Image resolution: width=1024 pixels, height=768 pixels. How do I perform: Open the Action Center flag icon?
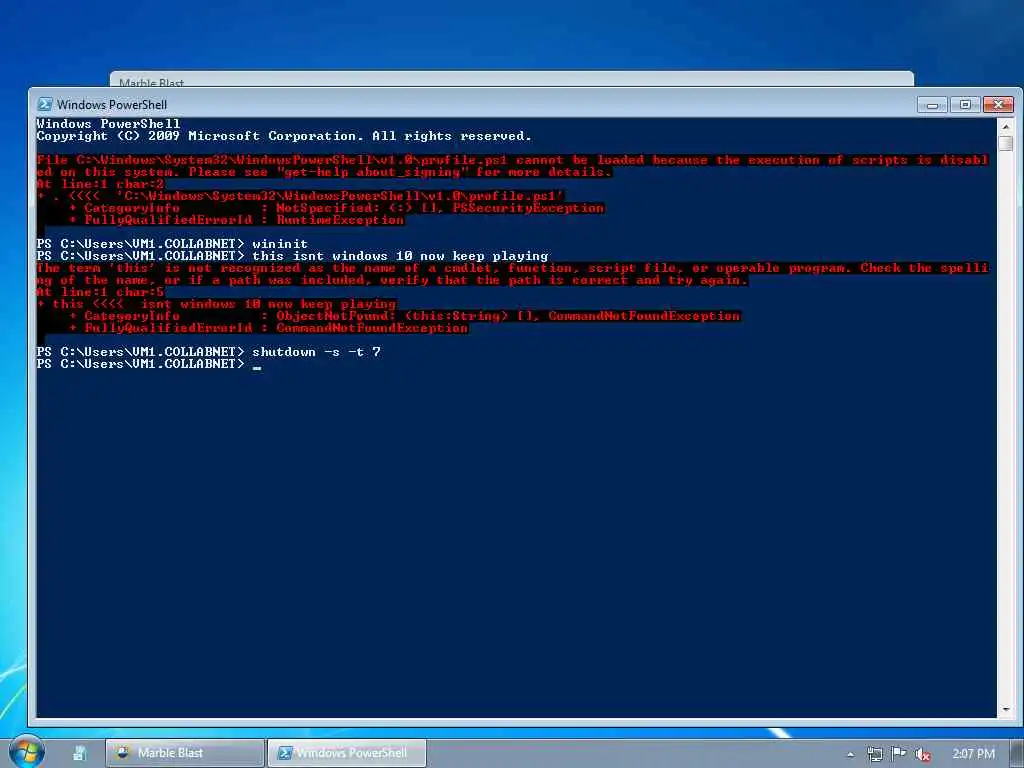(x=899, y=754)
